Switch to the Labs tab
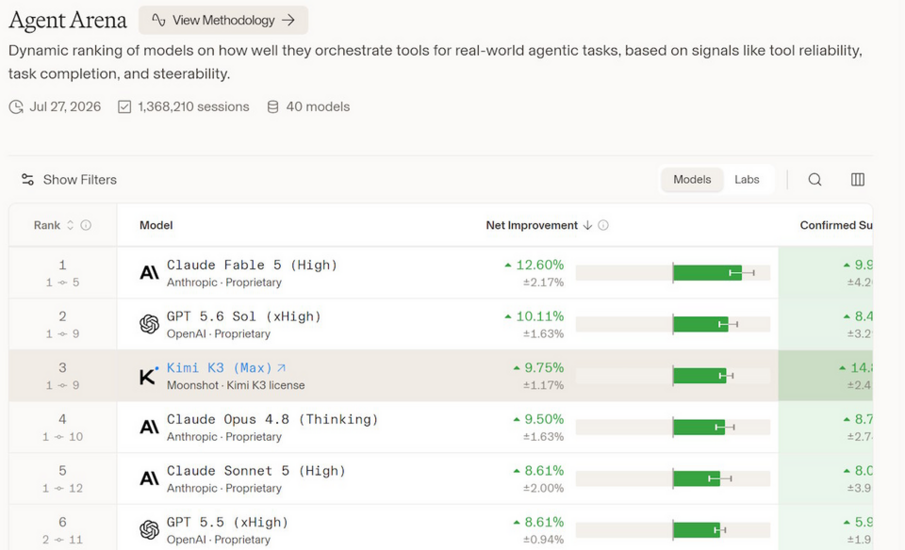The height and width of the screenshot is (550, 905). tap(746, 179)
